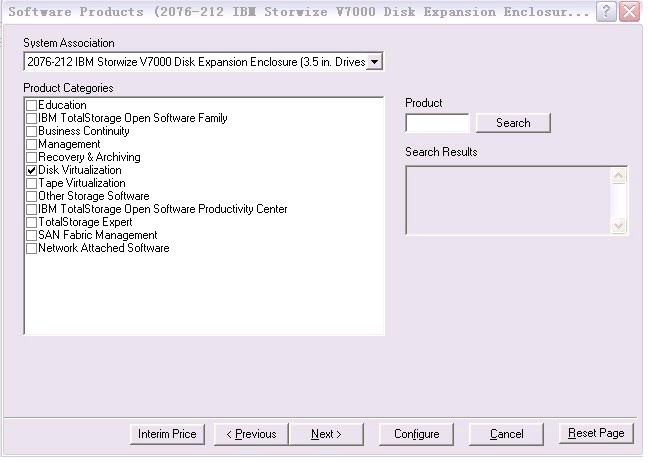The image size is (649, 462).
Task: Tick the TotalStorage Expert checkbox
Action: tap(31, 222)
